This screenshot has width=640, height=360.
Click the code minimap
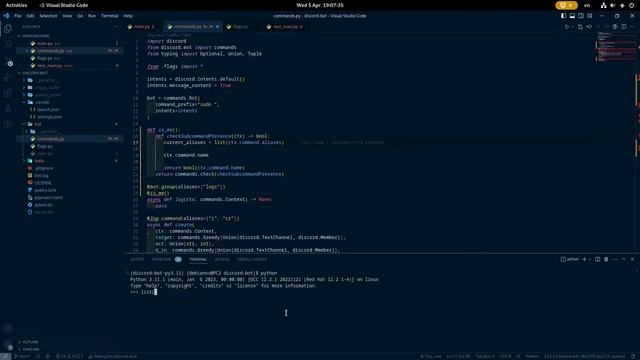pyautogui.click(x=616, y=47)
